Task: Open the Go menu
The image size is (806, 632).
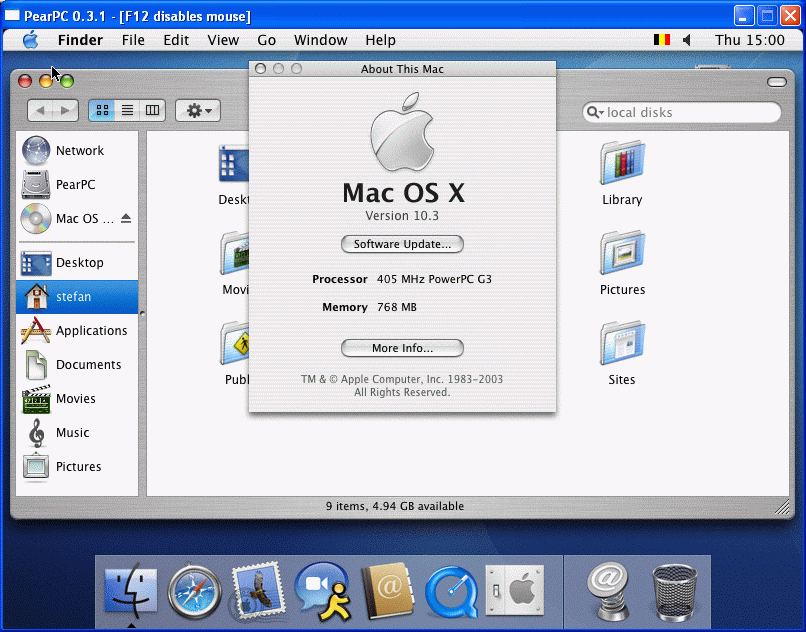Action: tap(266, 40)
